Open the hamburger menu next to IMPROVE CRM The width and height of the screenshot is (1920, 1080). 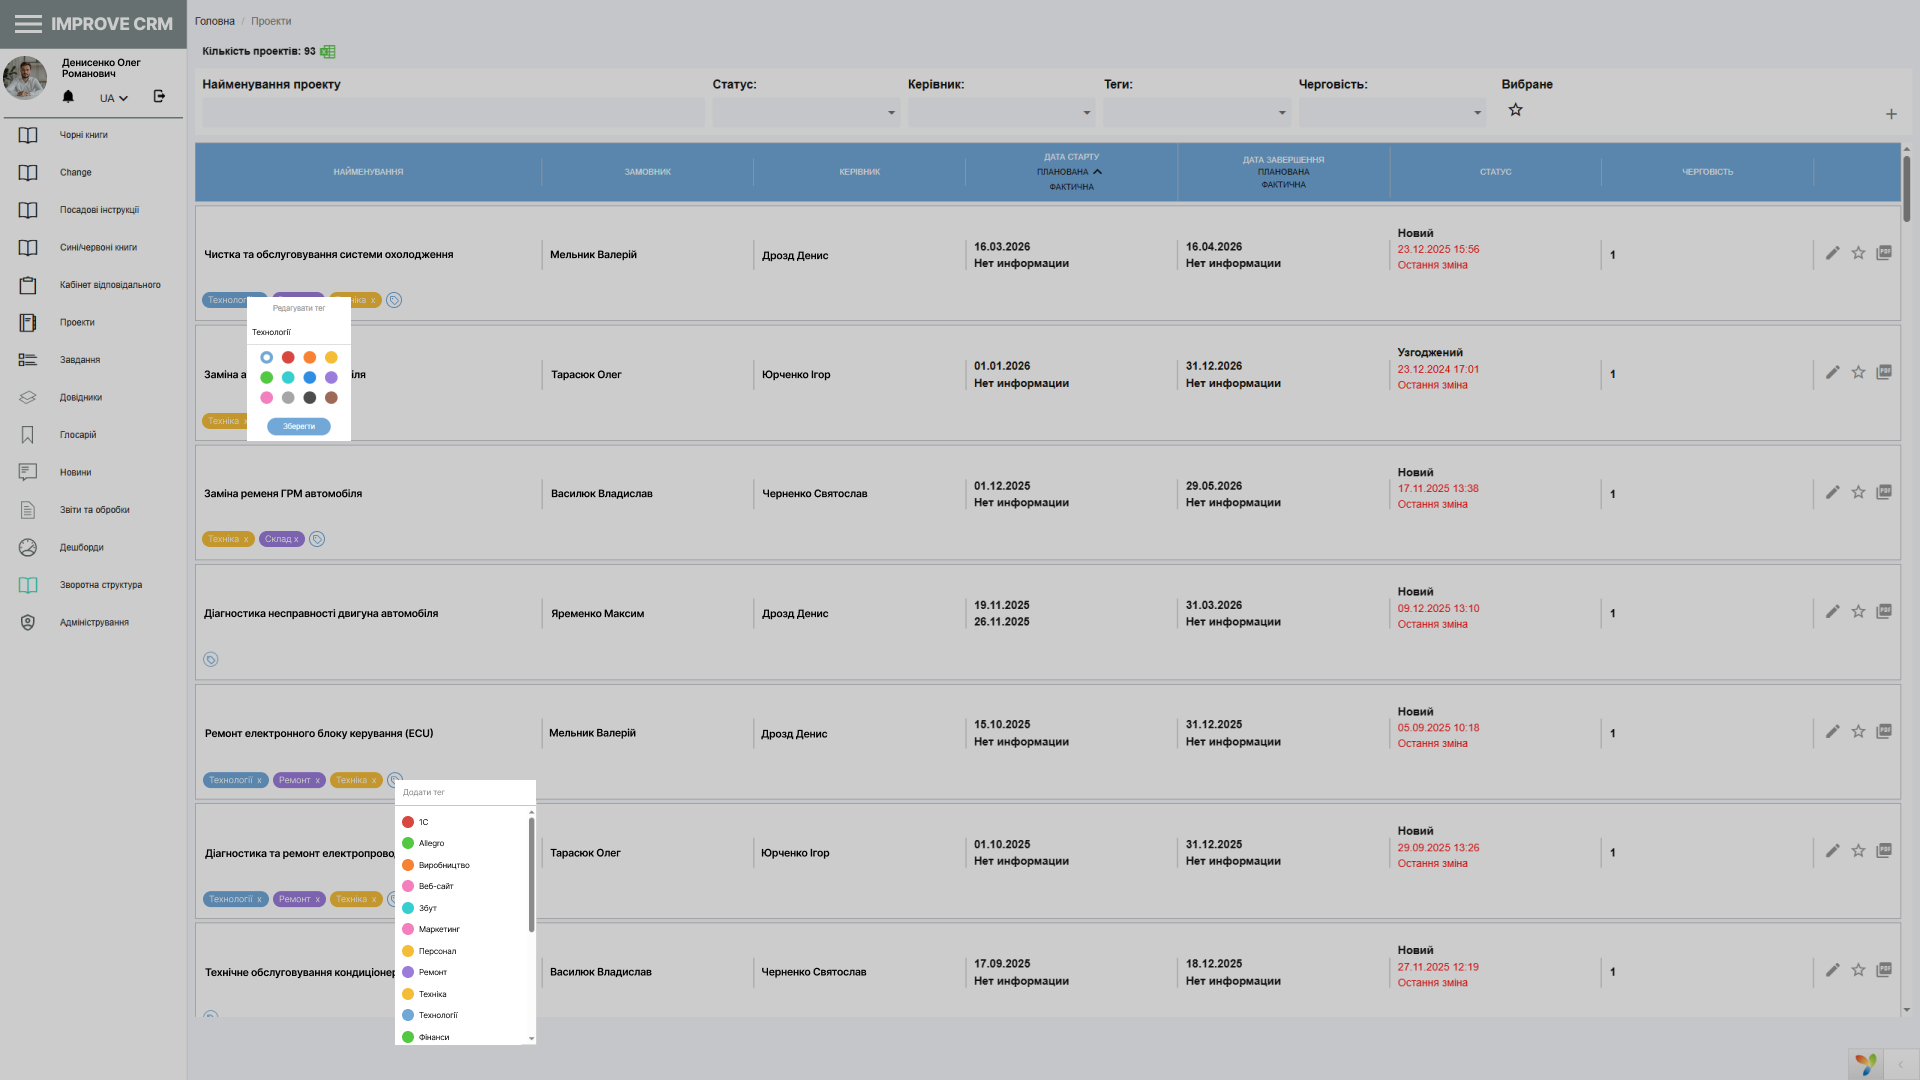click(28, 24)
